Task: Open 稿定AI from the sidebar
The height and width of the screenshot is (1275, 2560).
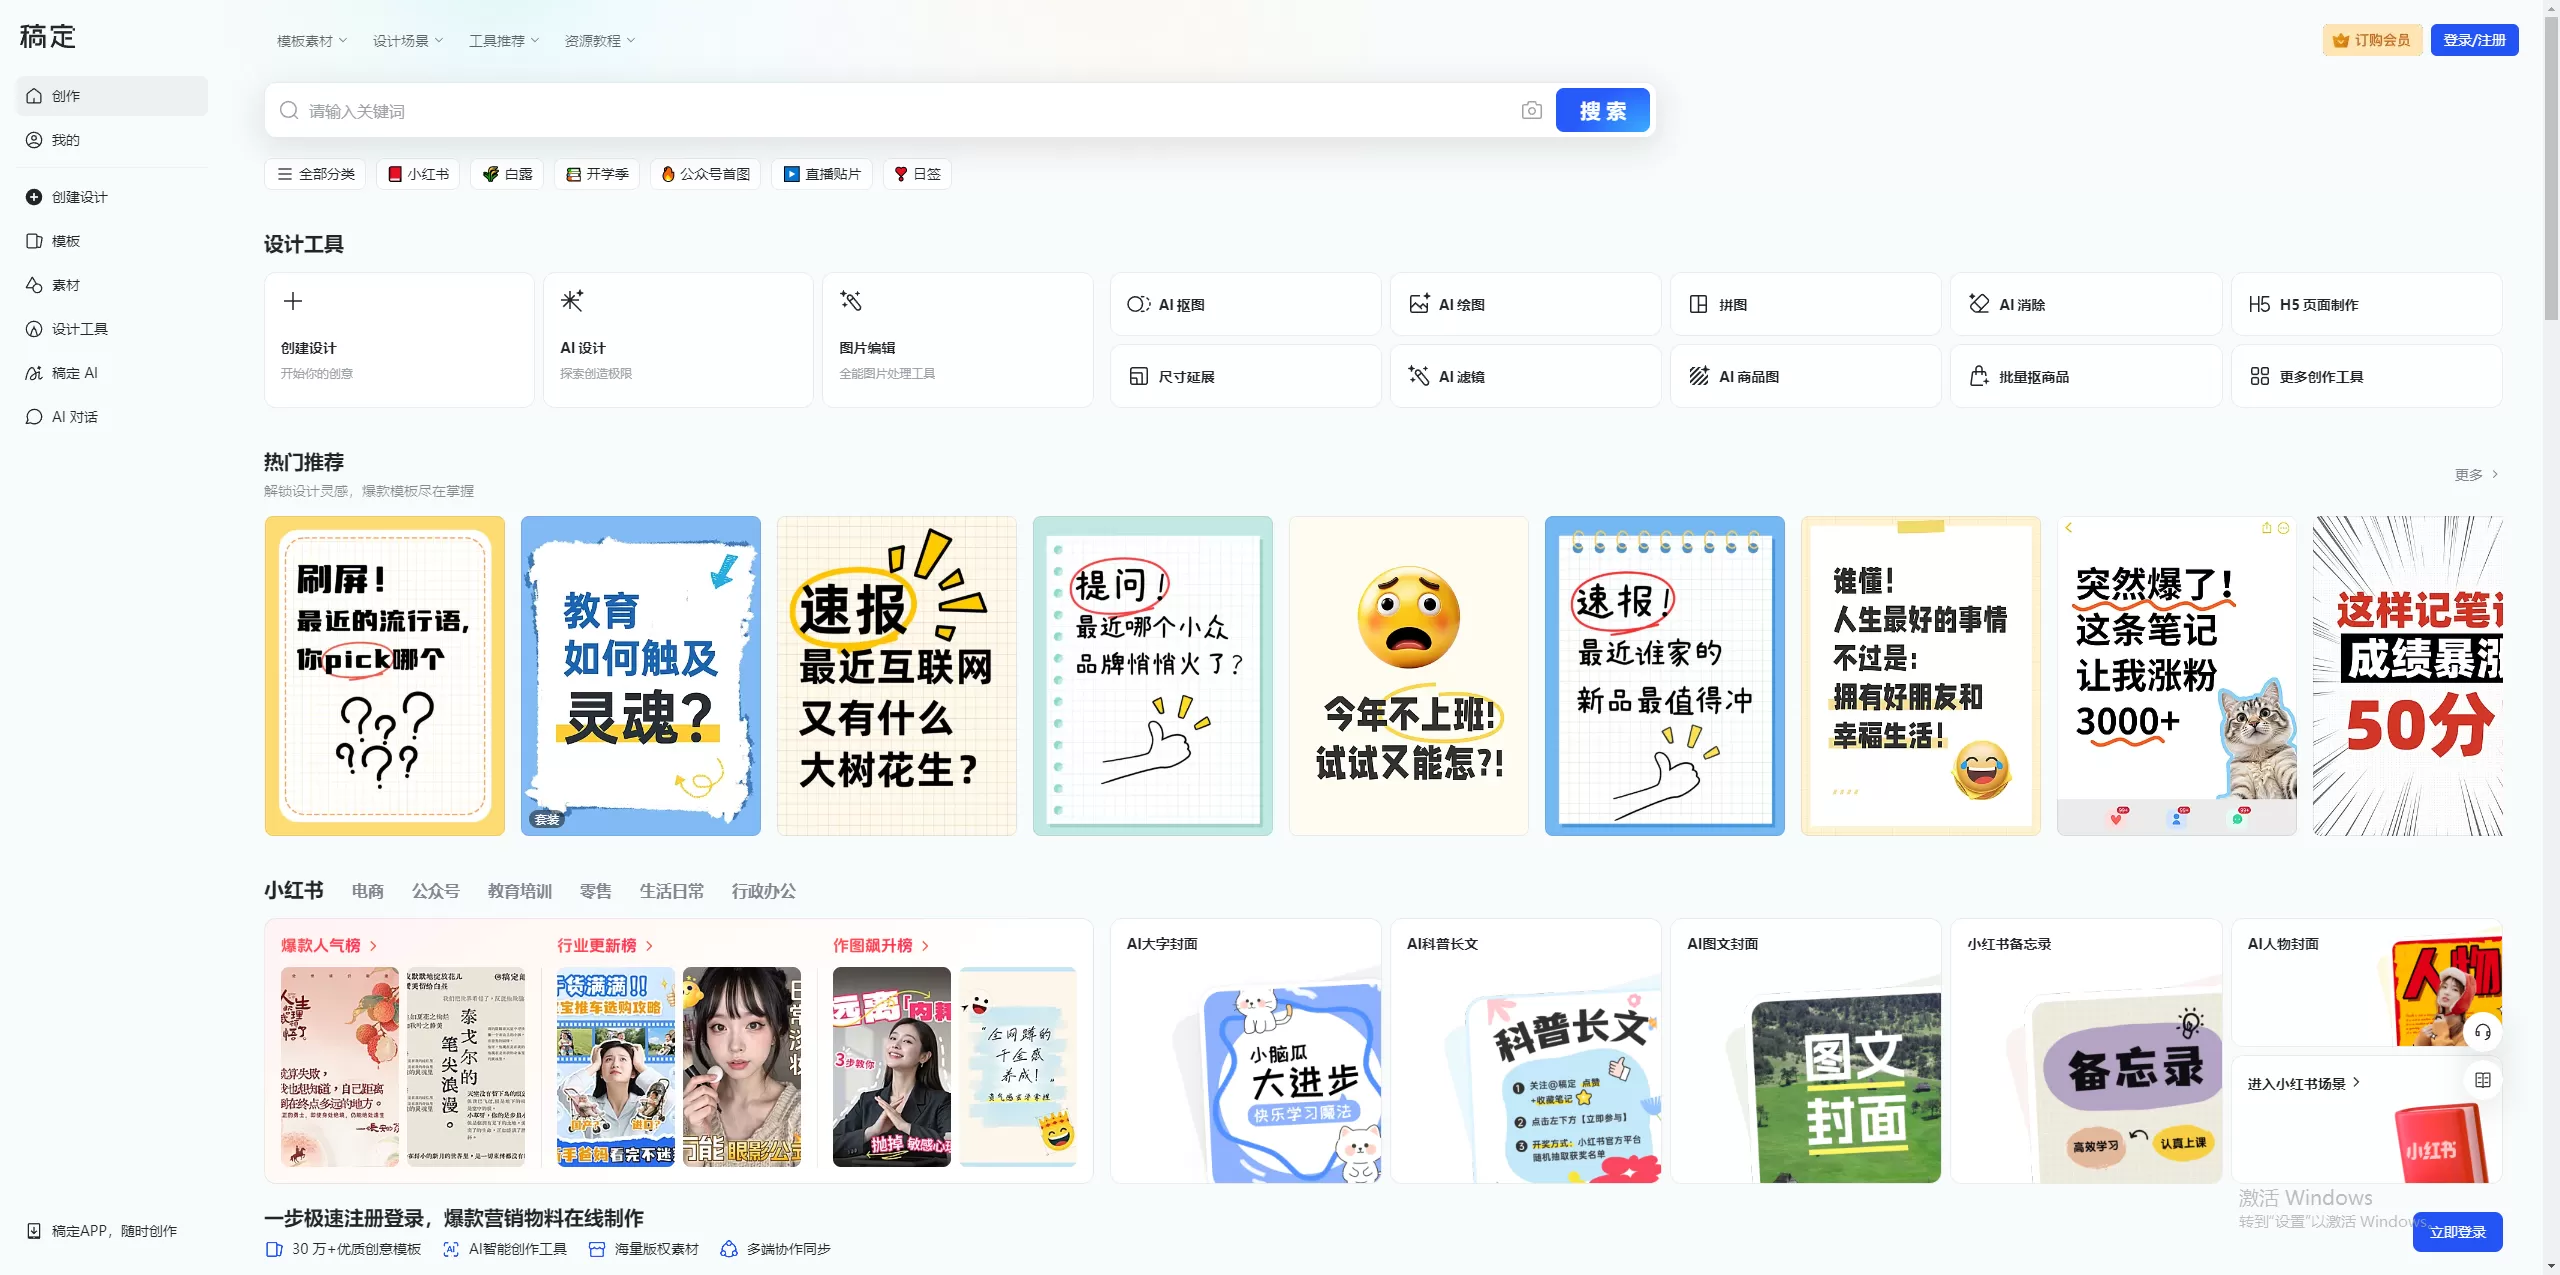Action: [73, 372]
